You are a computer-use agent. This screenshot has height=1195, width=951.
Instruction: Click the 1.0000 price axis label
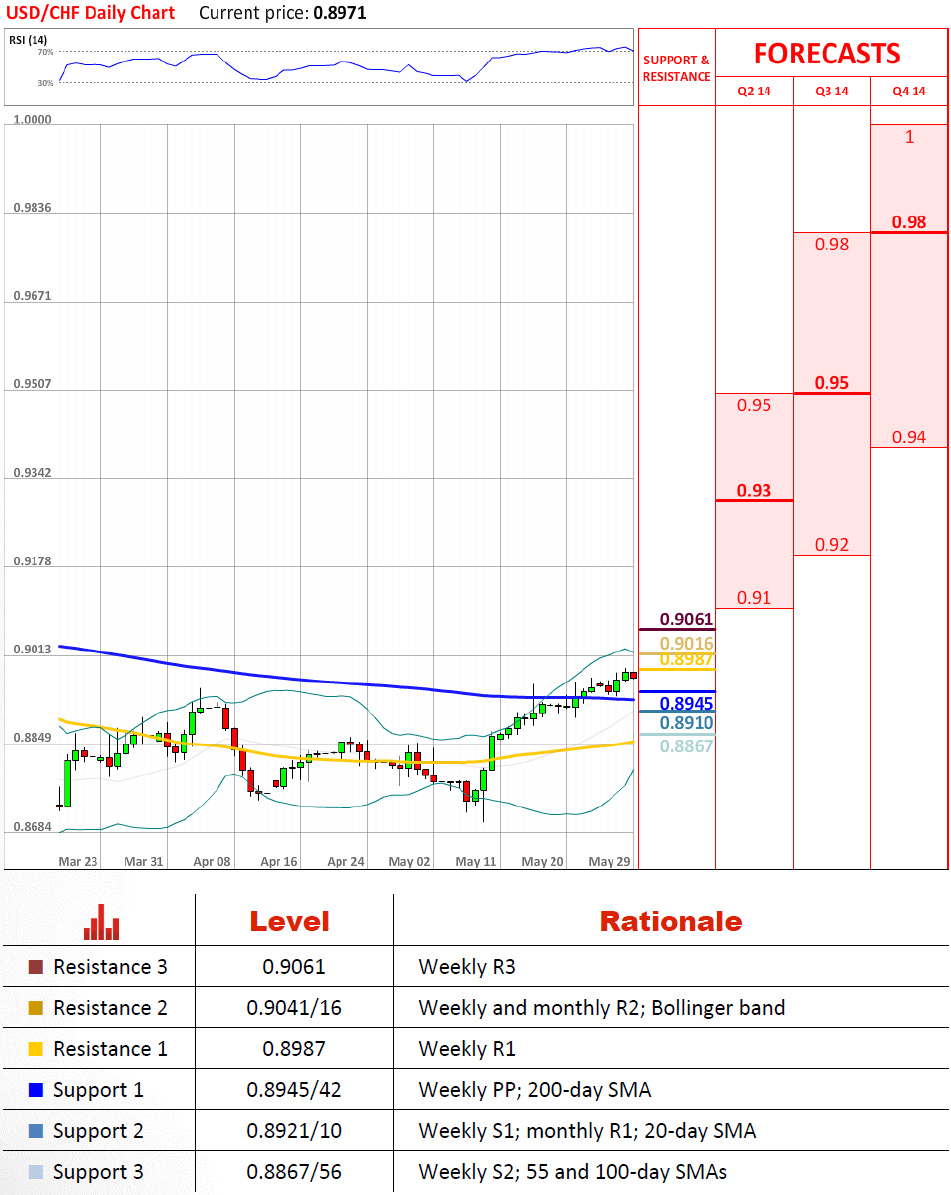tap(33, 120)
